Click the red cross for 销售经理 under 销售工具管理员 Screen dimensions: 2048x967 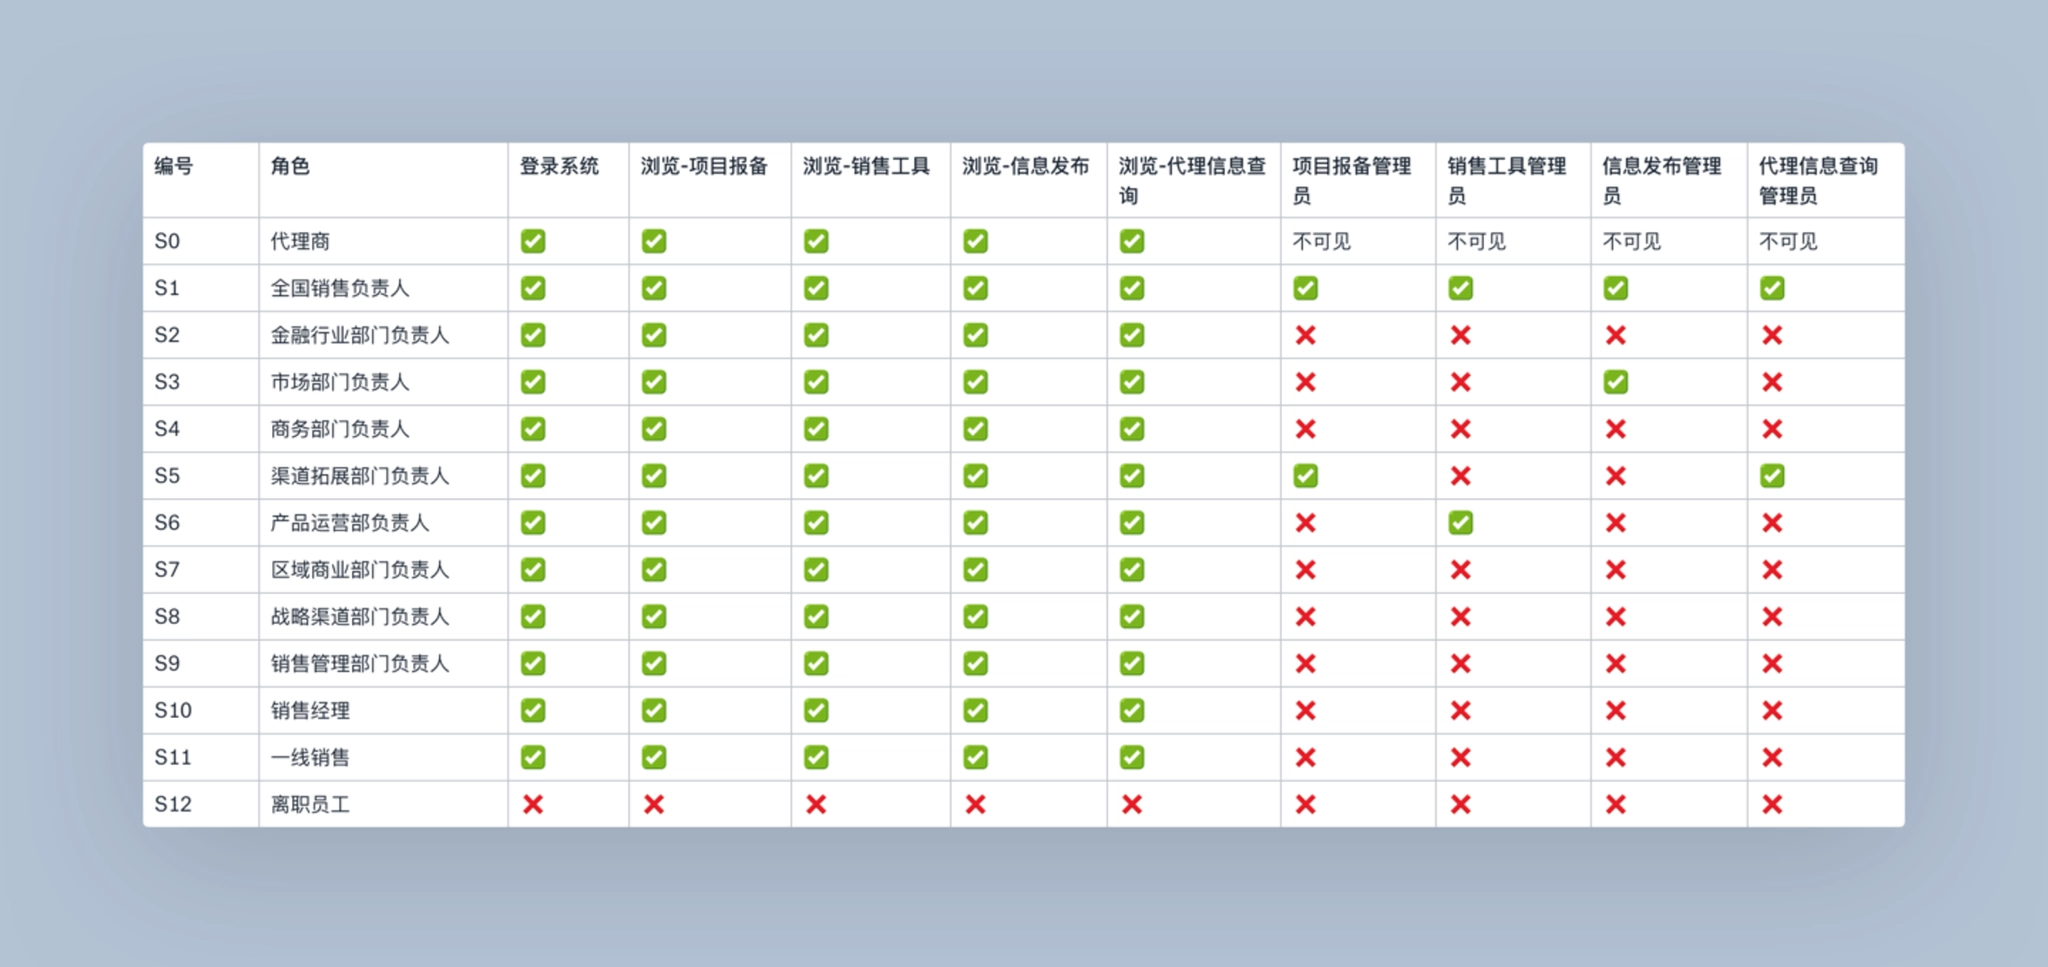coord(1460,711)
